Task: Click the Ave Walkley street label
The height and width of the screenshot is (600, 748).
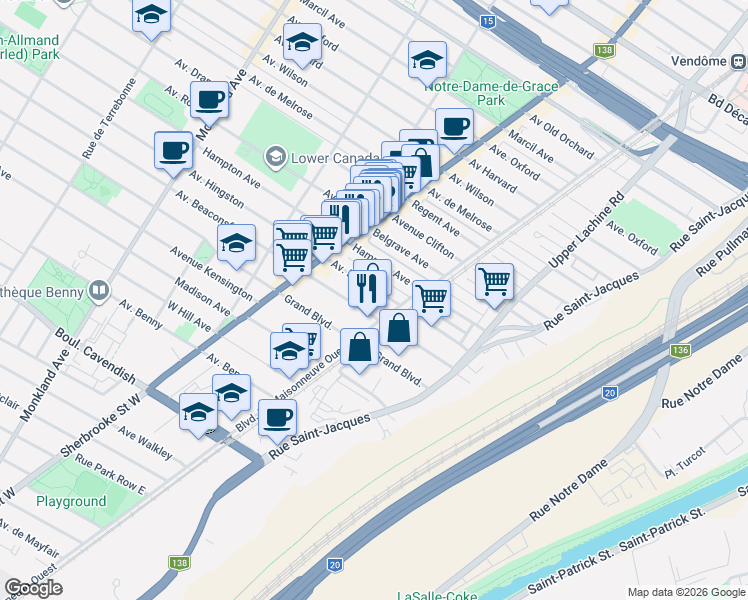Action: click(x=145, y=443)
